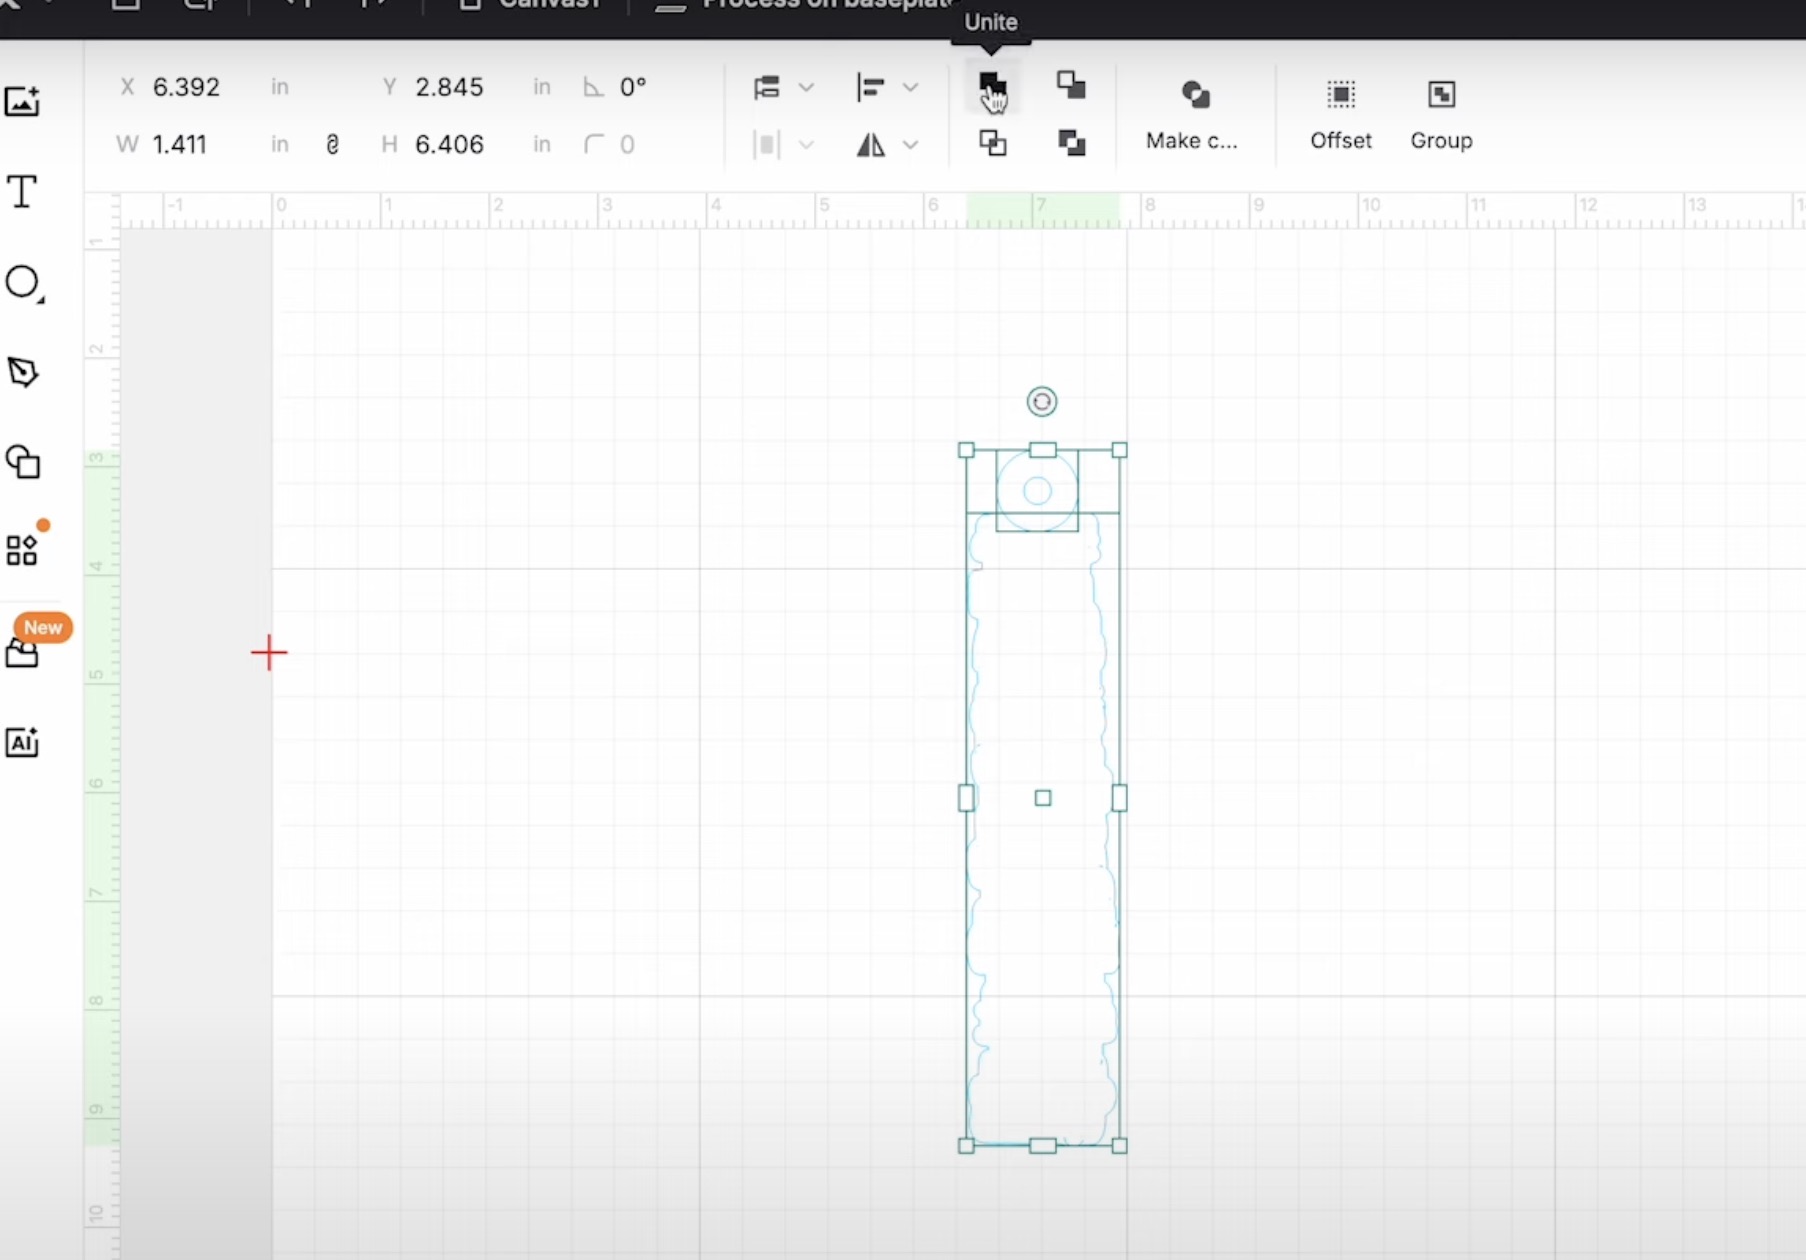1806x1260 pixels.
Task: Open the apps panel with orange dot
Action: click(22, 550)
